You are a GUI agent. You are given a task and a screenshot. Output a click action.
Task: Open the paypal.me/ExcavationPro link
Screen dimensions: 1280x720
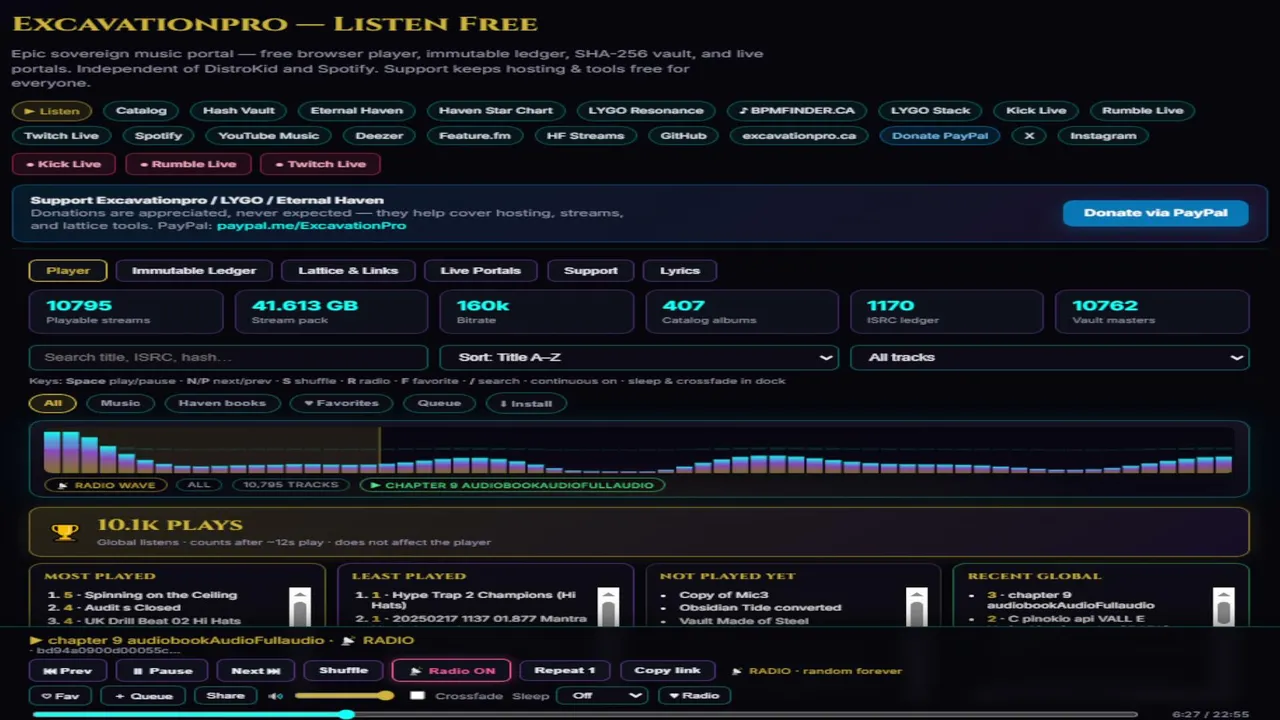[x=311, y=226]
